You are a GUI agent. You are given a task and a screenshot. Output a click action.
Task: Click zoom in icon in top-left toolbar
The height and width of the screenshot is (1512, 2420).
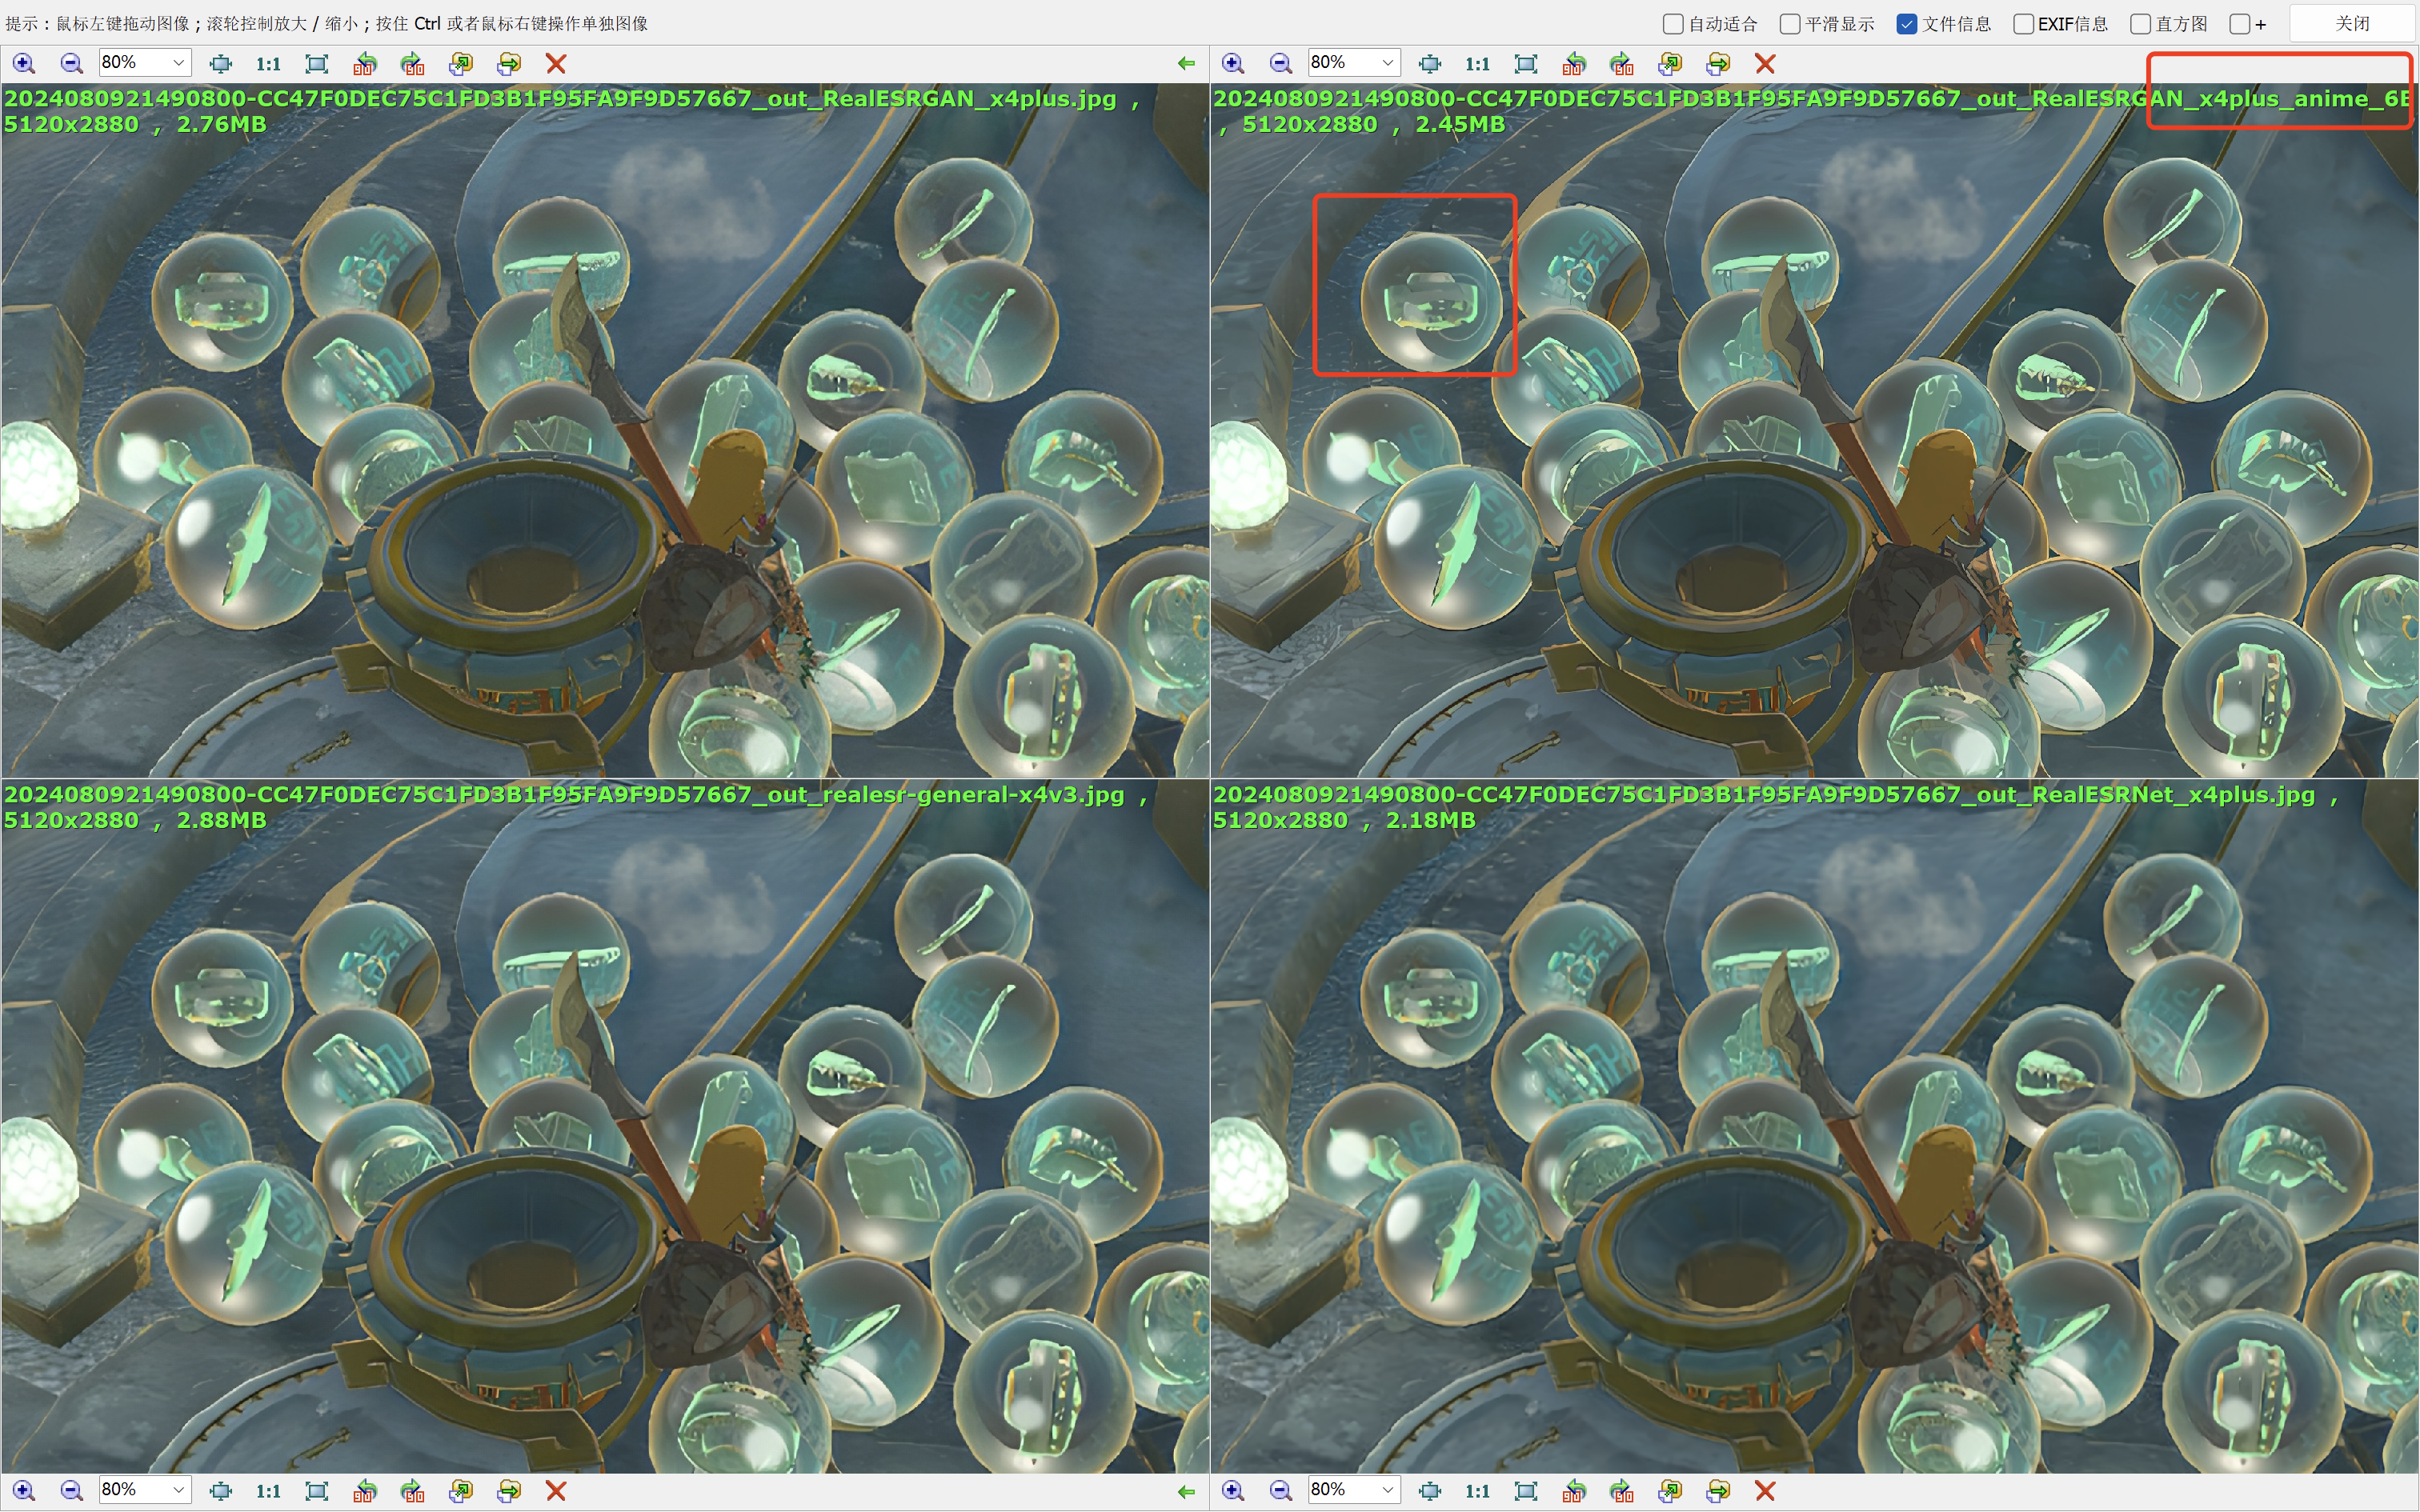24,64
